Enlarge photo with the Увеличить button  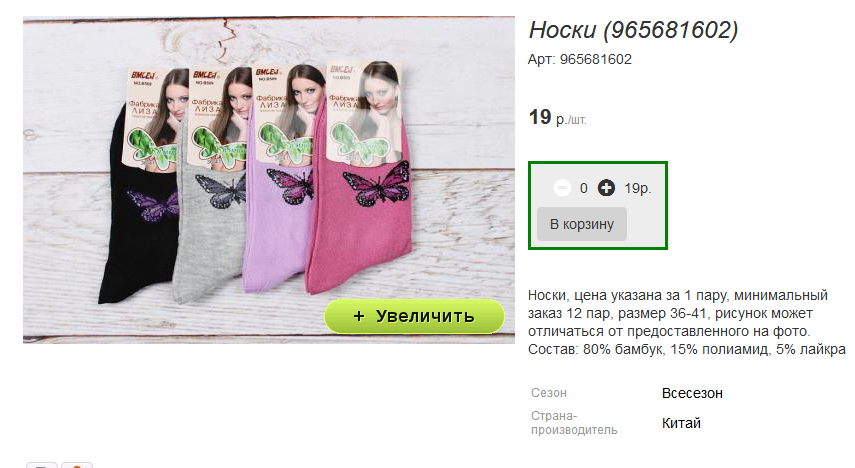[414, 316]
